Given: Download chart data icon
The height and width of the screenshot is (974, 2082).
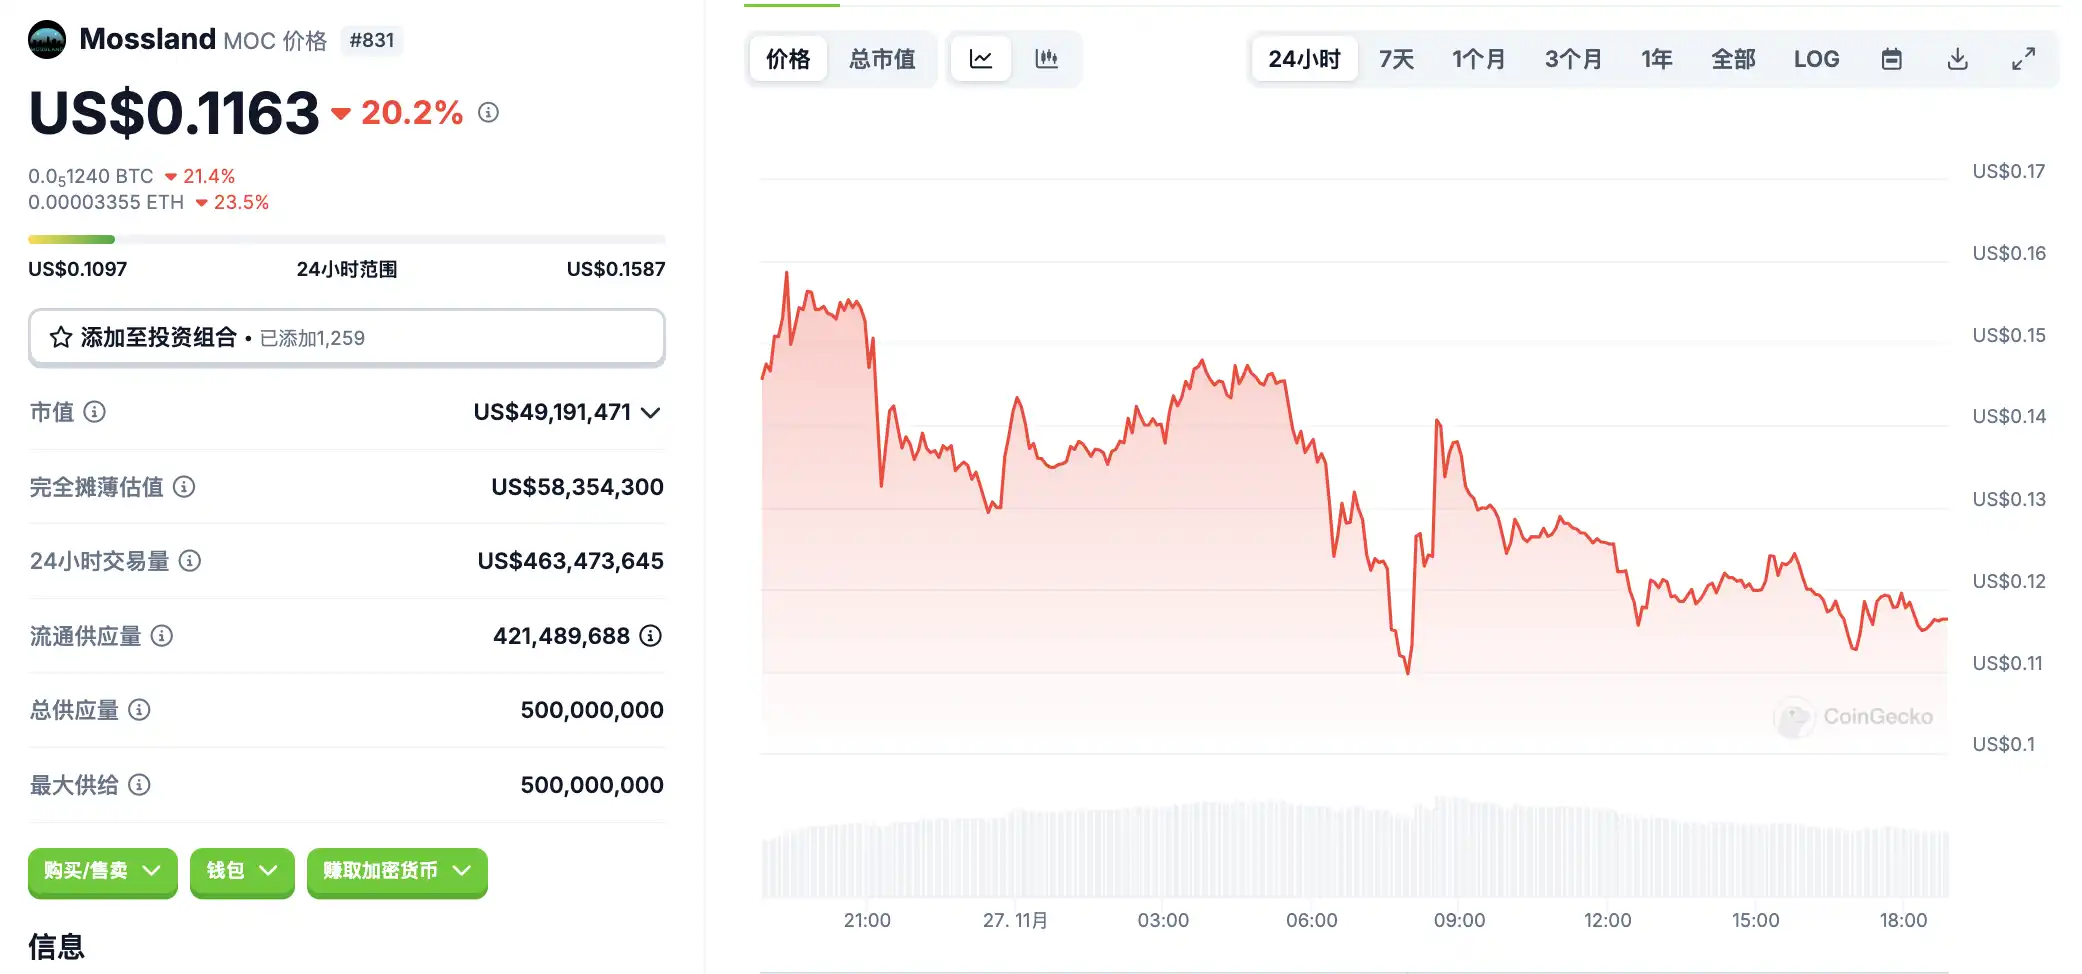Looking at the screenshot, I should pos(1957,59).
